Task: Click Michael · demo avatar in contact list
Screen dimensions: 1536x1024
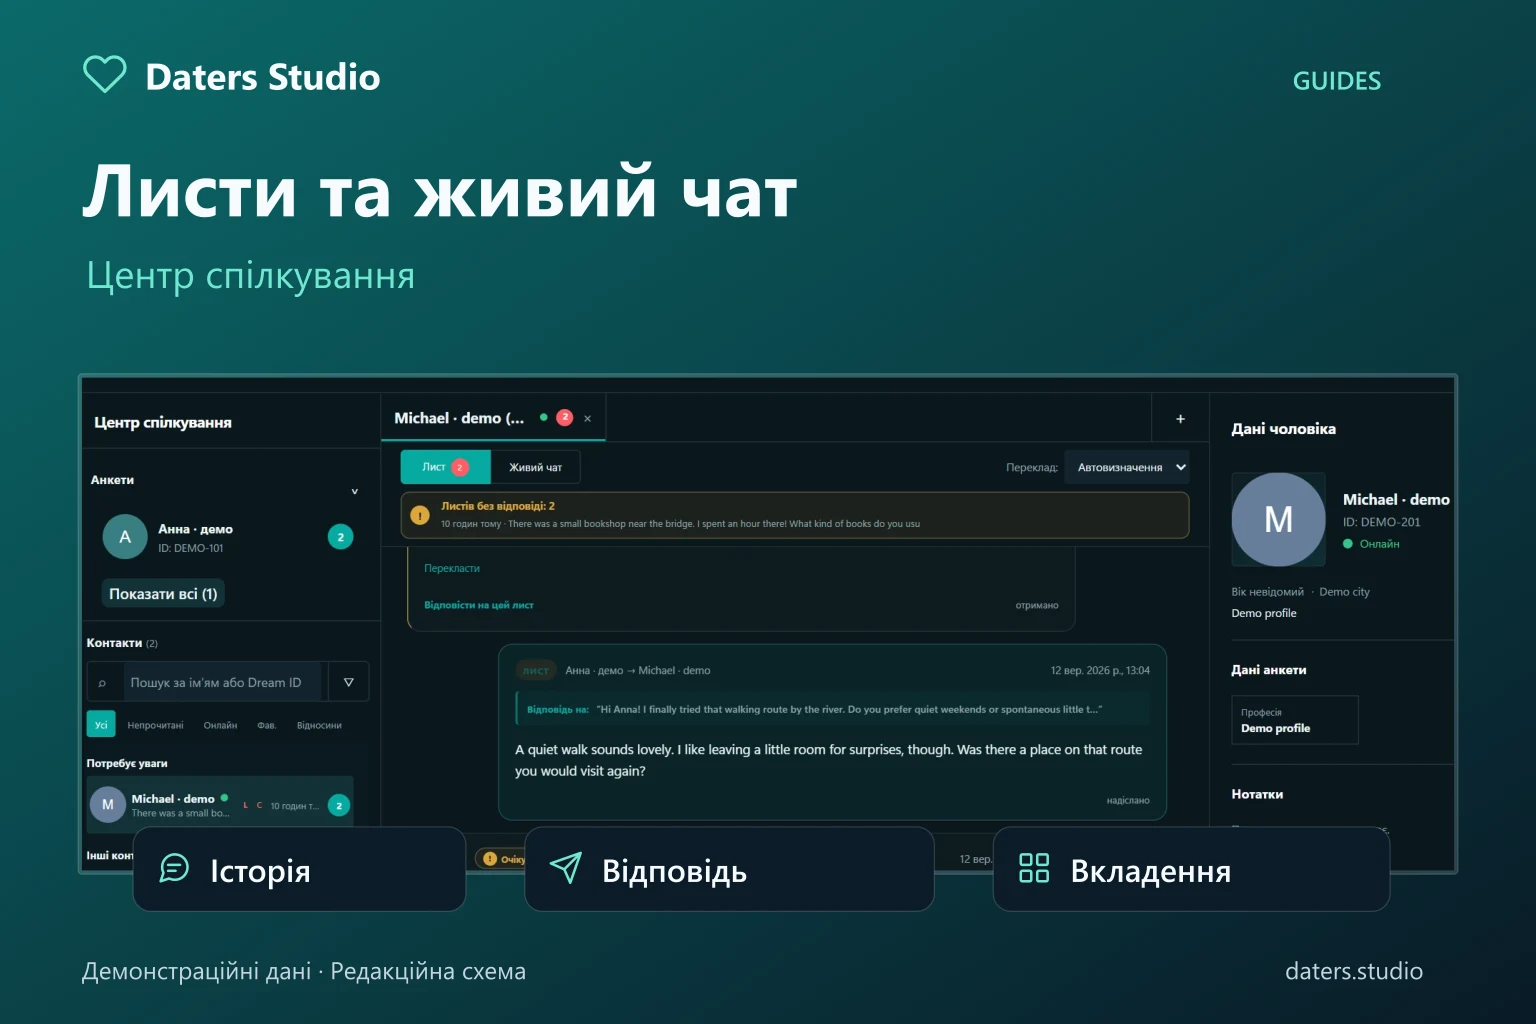Action: point(108,804)
